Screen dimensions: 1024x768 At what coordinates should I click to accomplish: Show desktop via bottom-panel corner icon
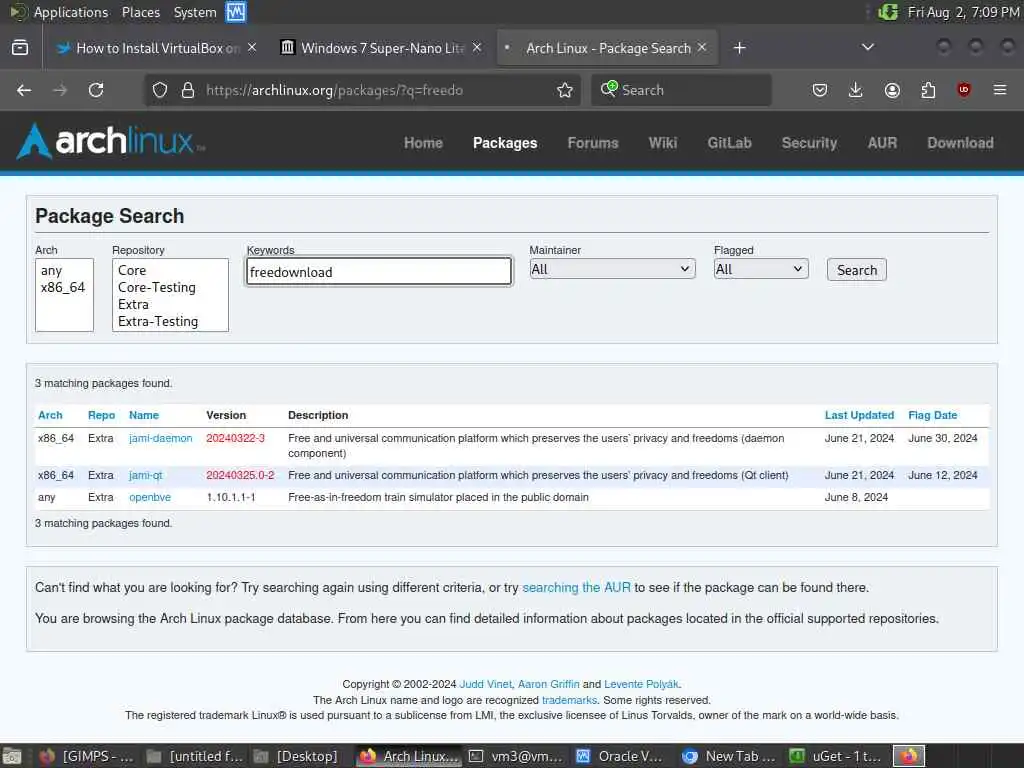click(x=11, y=756)
